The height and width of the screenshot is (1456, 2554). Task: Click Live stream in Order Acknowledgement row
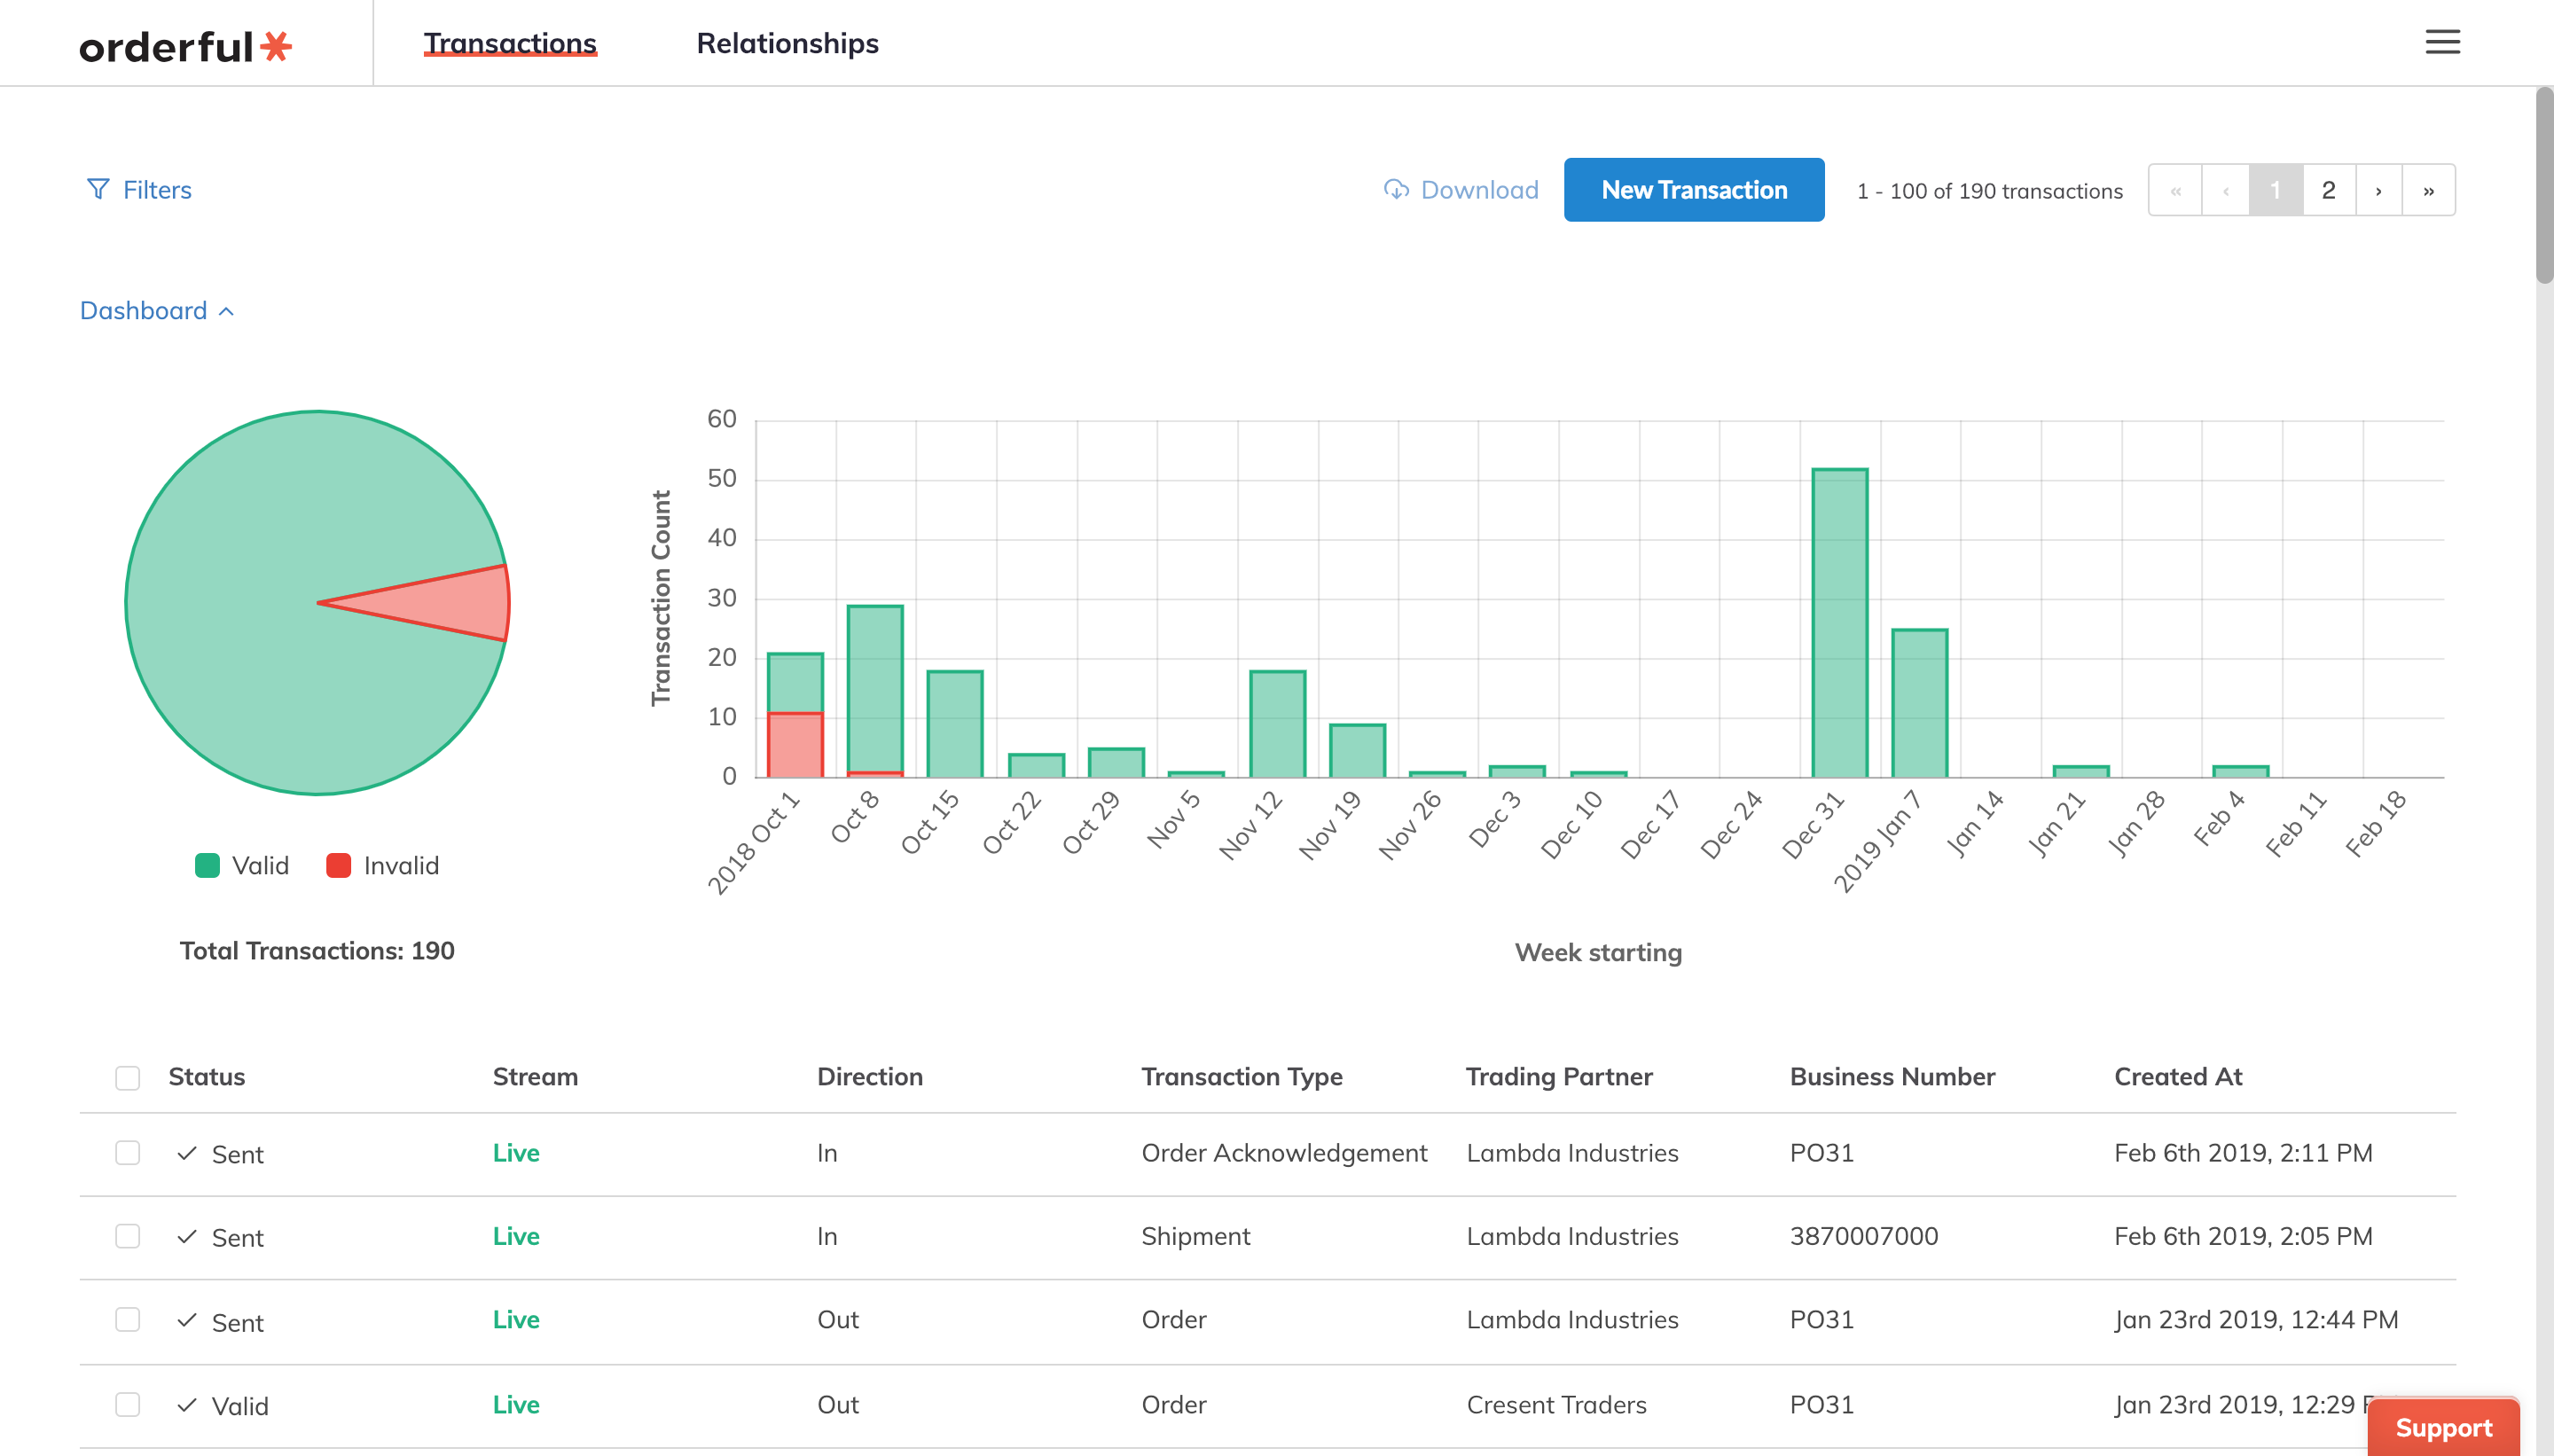coord(516,1153)
